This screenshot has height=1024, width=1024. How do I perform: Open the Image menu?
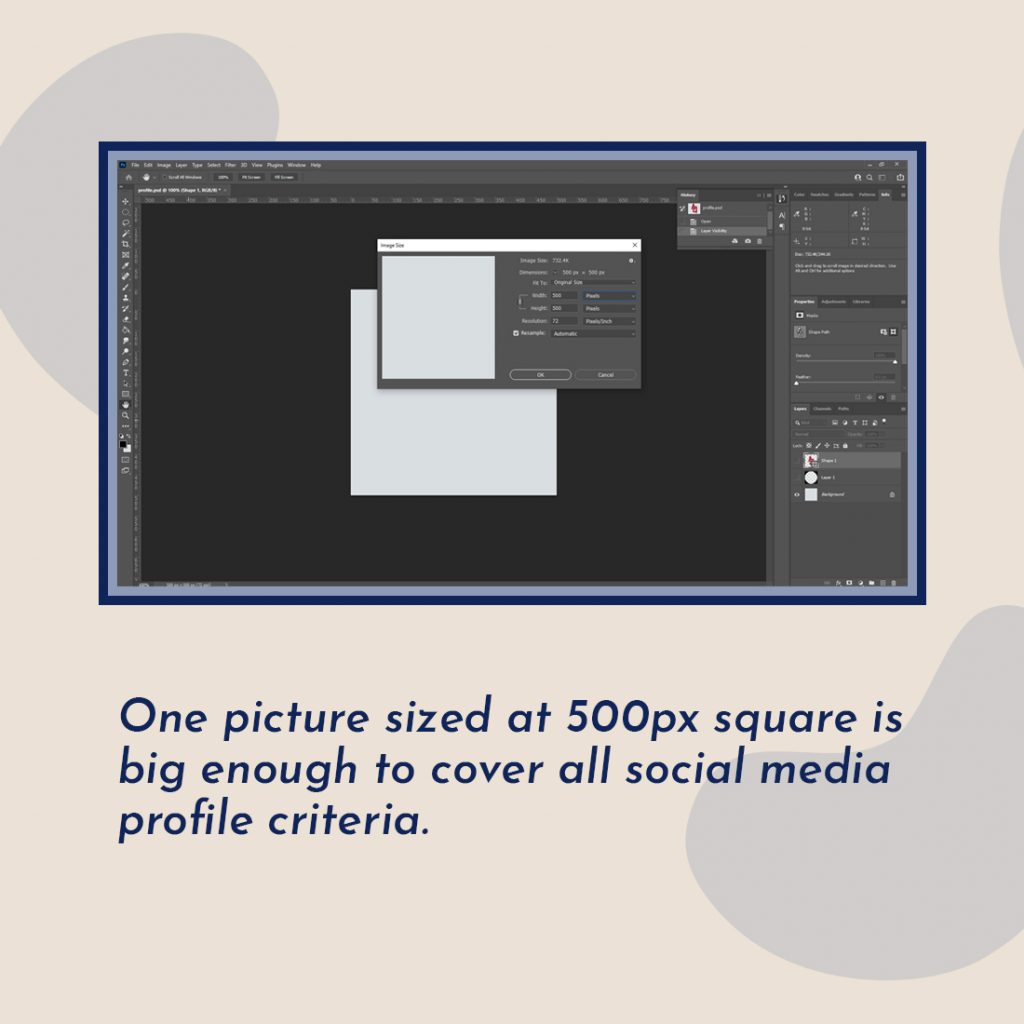click(x=164, y=165)
